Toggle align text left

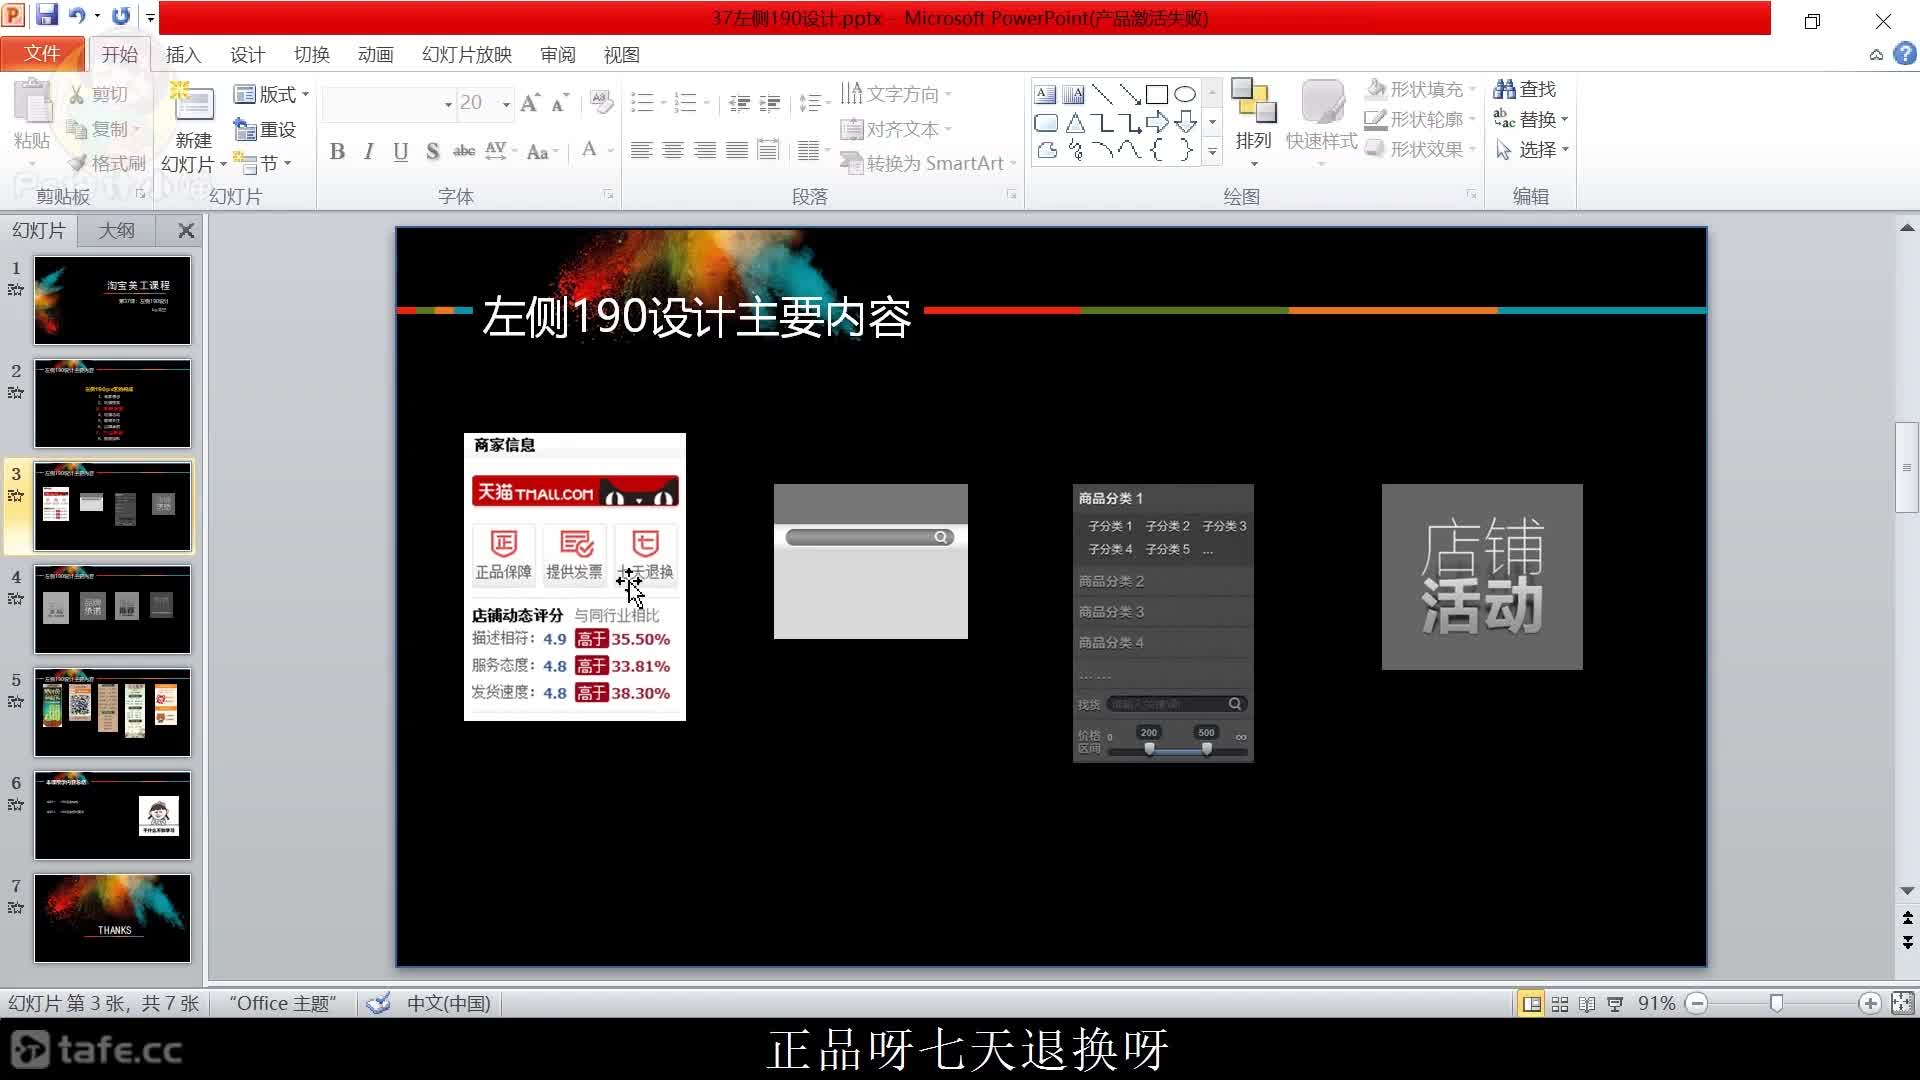click(641, 151)
